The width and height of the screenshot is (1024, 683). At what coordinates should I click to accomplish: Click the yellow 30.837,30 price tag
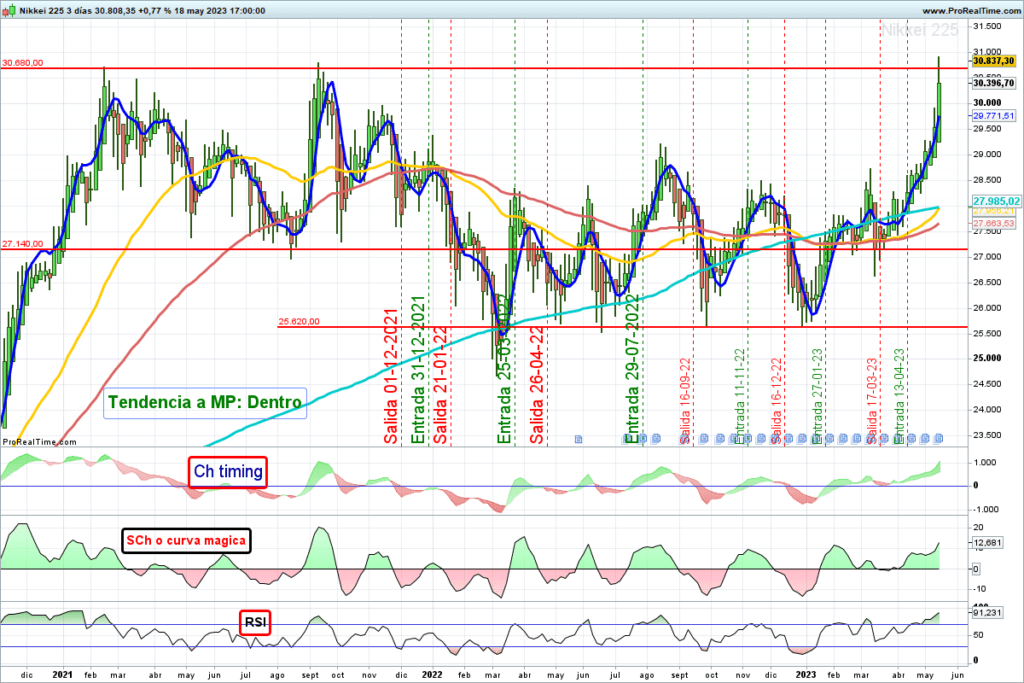click(993, 61)
